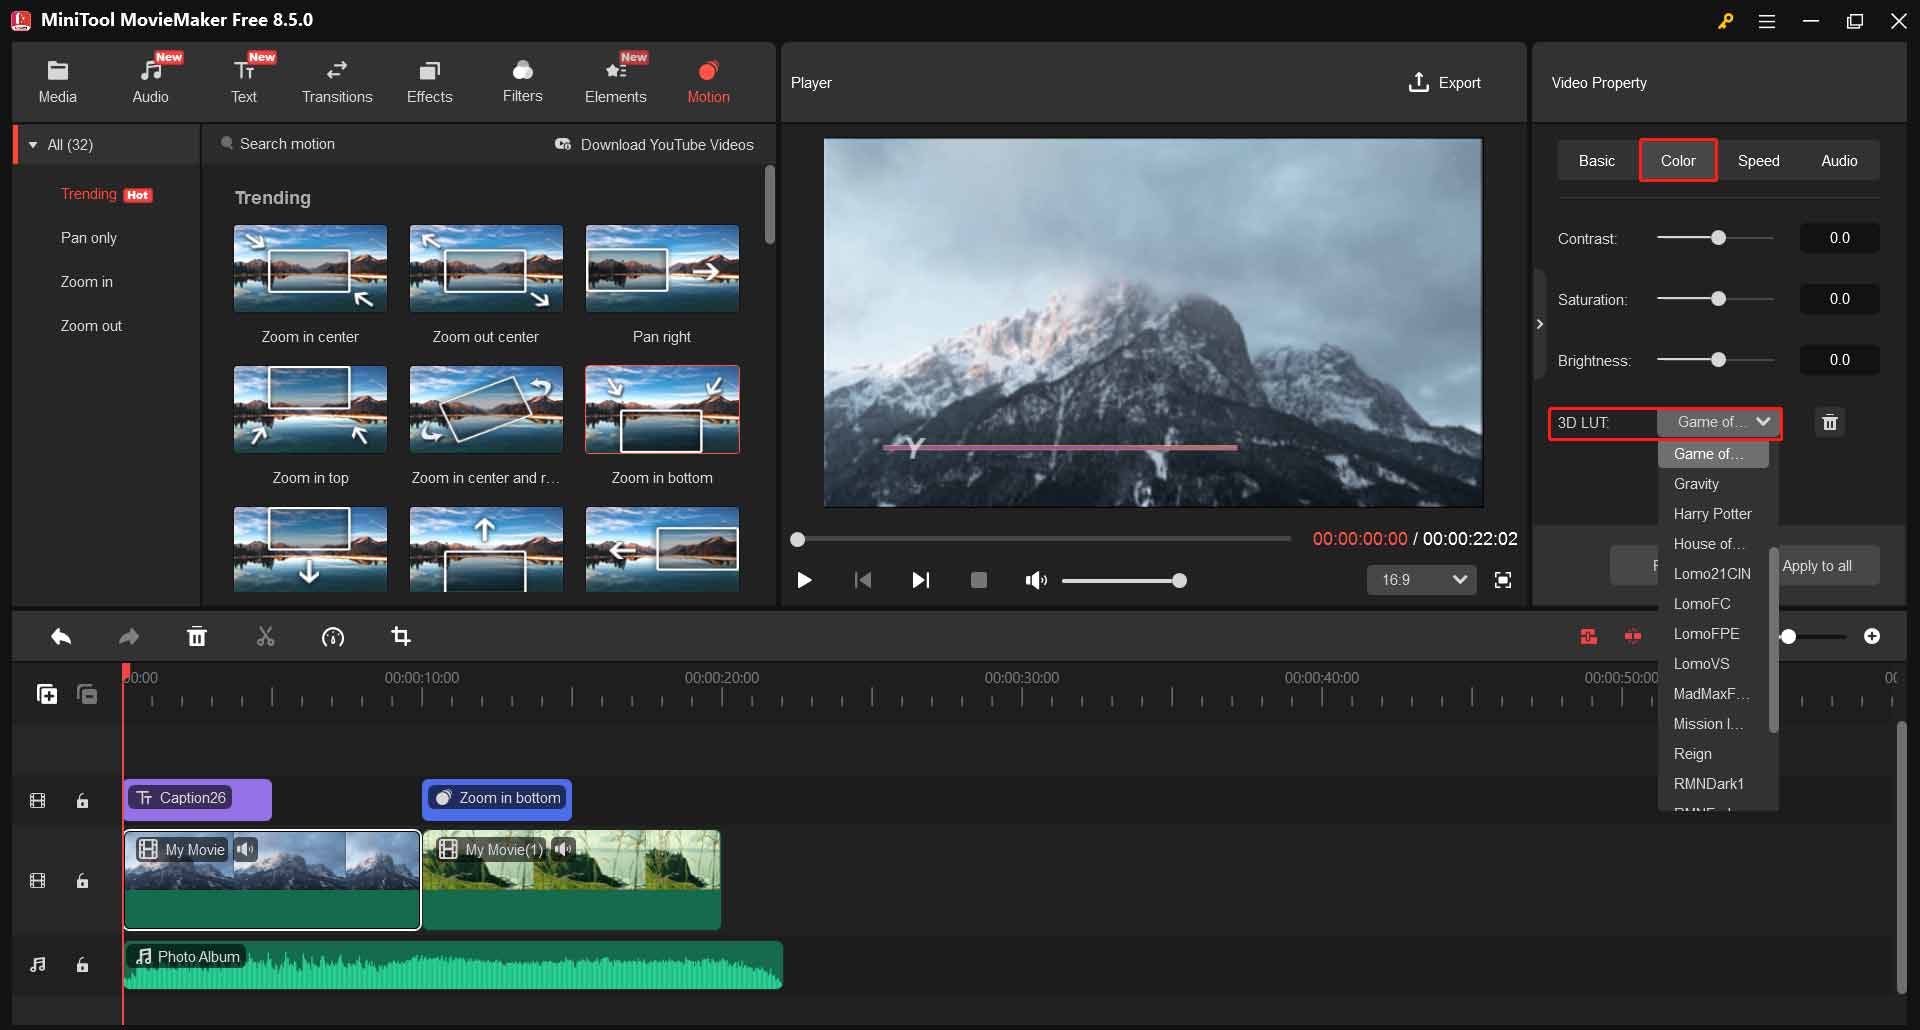Switch to the Elements panel
Screen dimensions: 1920x1030
click(x=616, y=80)
